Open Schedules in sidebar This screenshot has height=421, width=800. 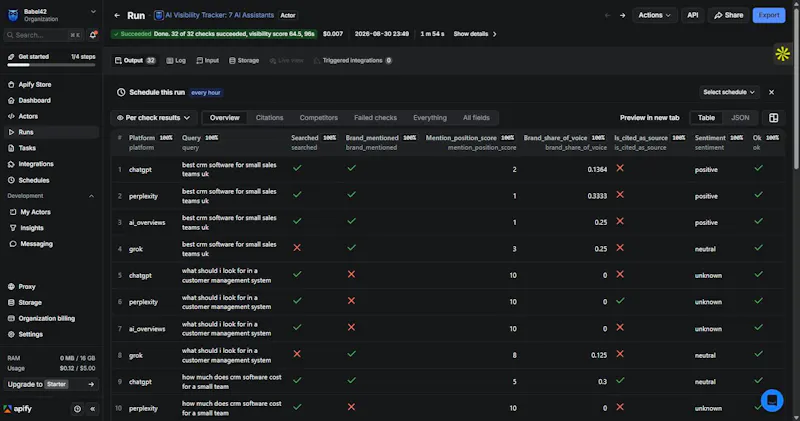50,180
